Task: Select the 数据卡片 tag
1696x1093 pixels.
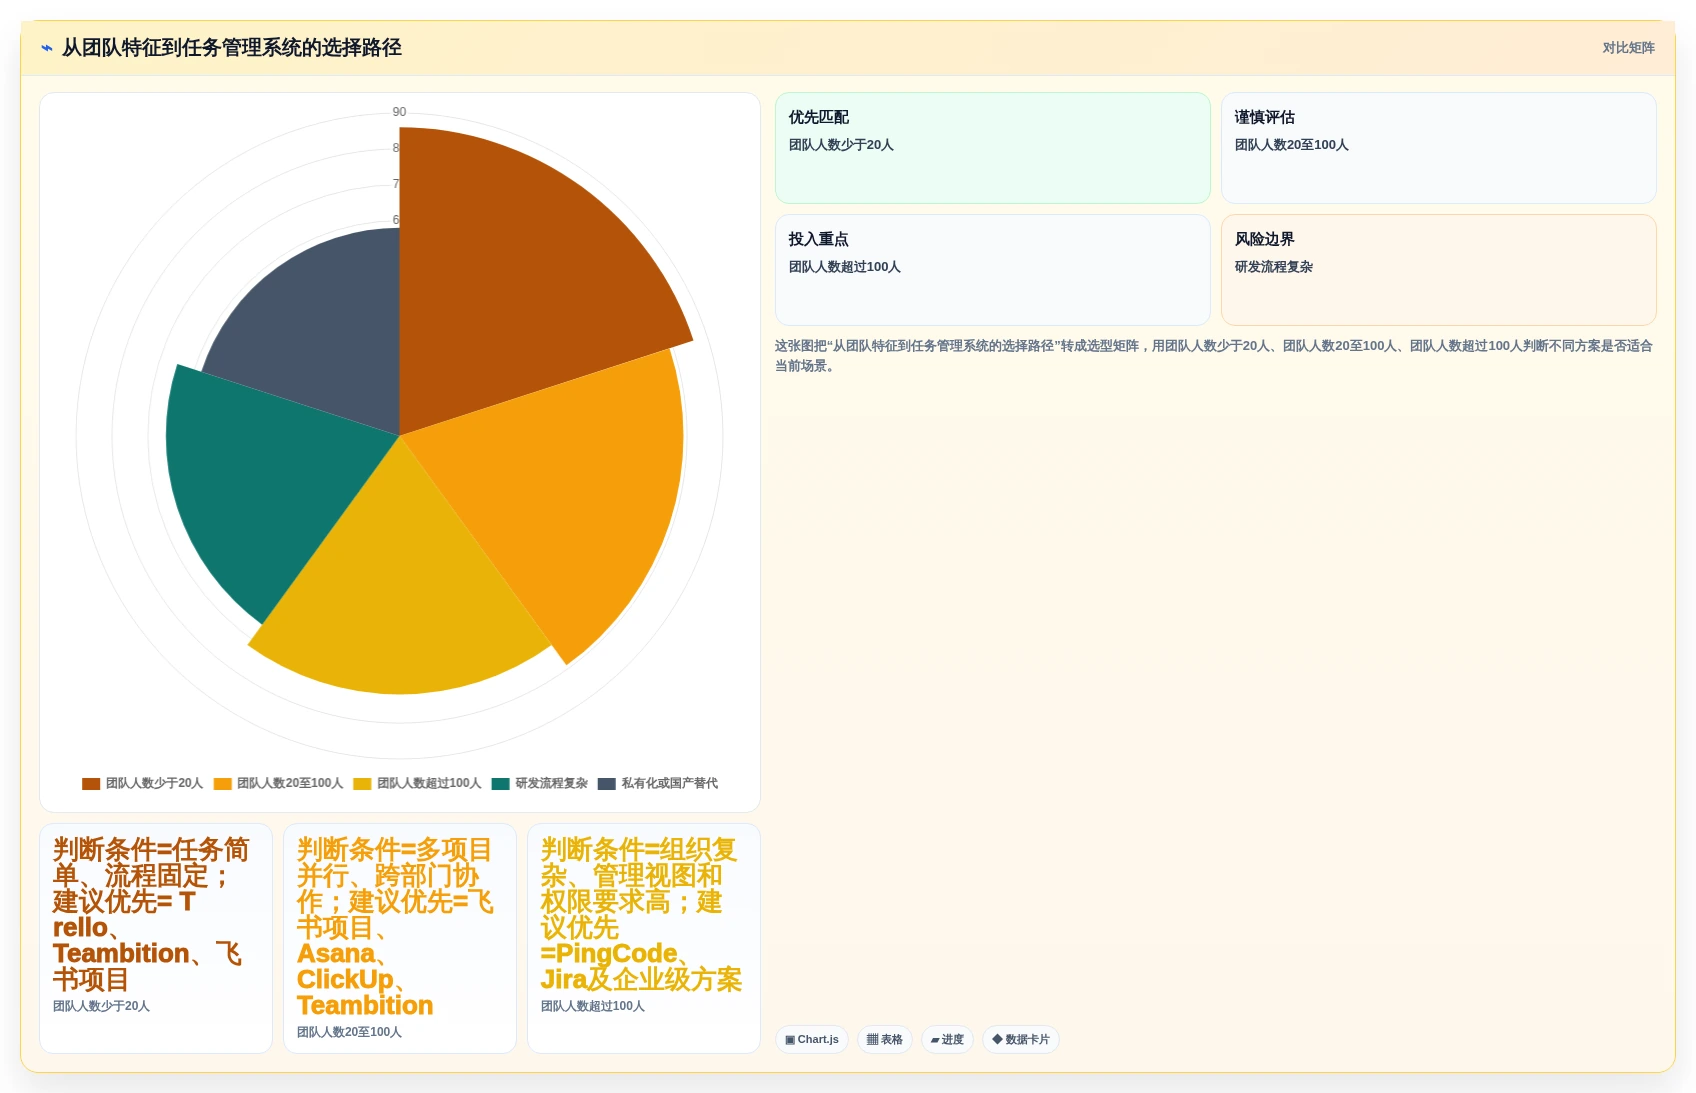Action: coord(1021,1040)
